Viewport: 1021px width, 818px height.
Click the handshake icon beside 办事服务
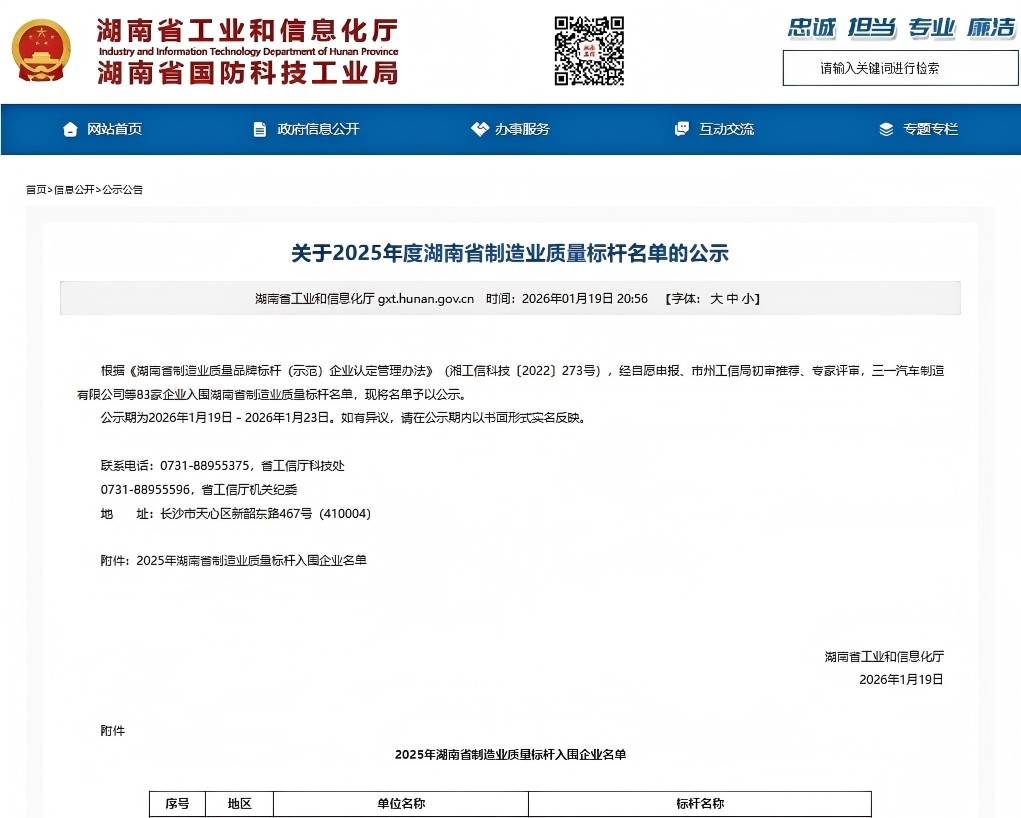pos(479,129)
